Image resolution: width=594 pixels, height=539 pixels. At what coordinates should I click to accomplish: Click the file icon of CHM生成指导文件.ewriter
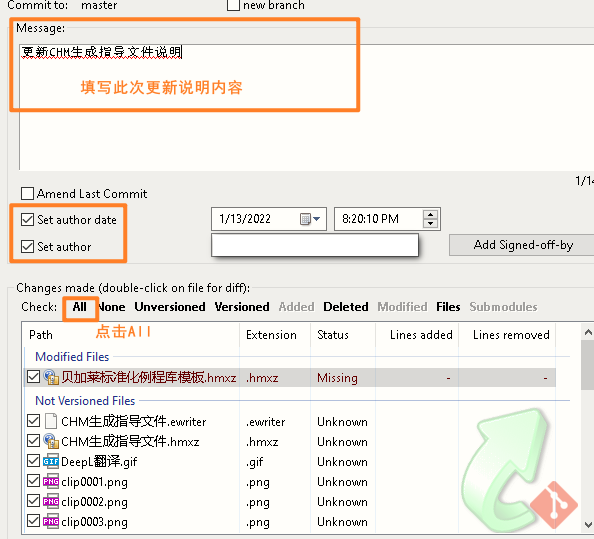tap(51, 421)
